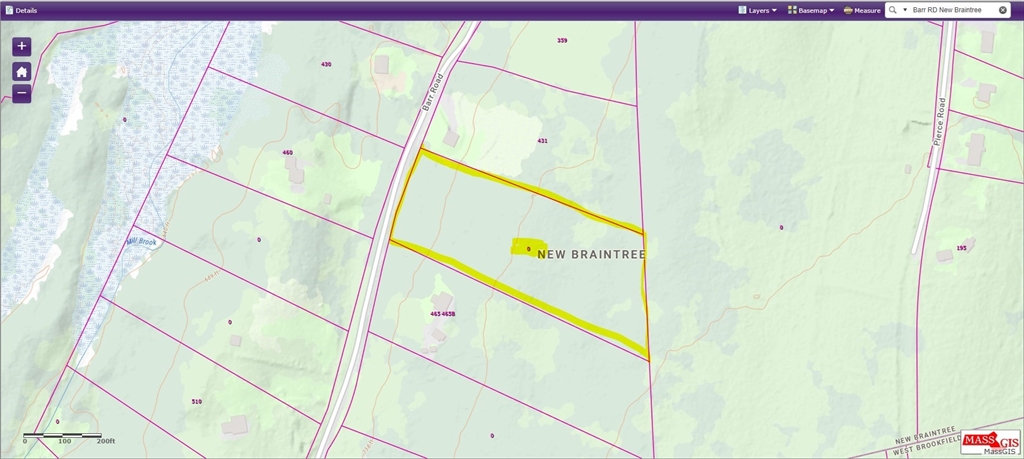Click the highlighted parcel label 0
This screenshot has height=459, width=1024.
click(528, 248)
